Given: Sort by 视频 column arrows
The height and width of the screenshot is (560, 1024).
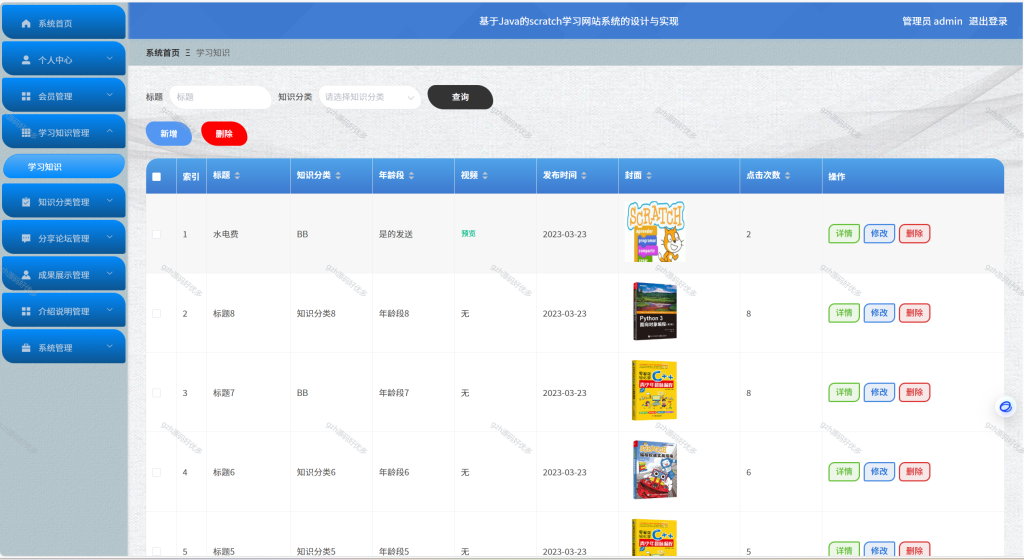Looking at the screenshot, I should (485, 176).
